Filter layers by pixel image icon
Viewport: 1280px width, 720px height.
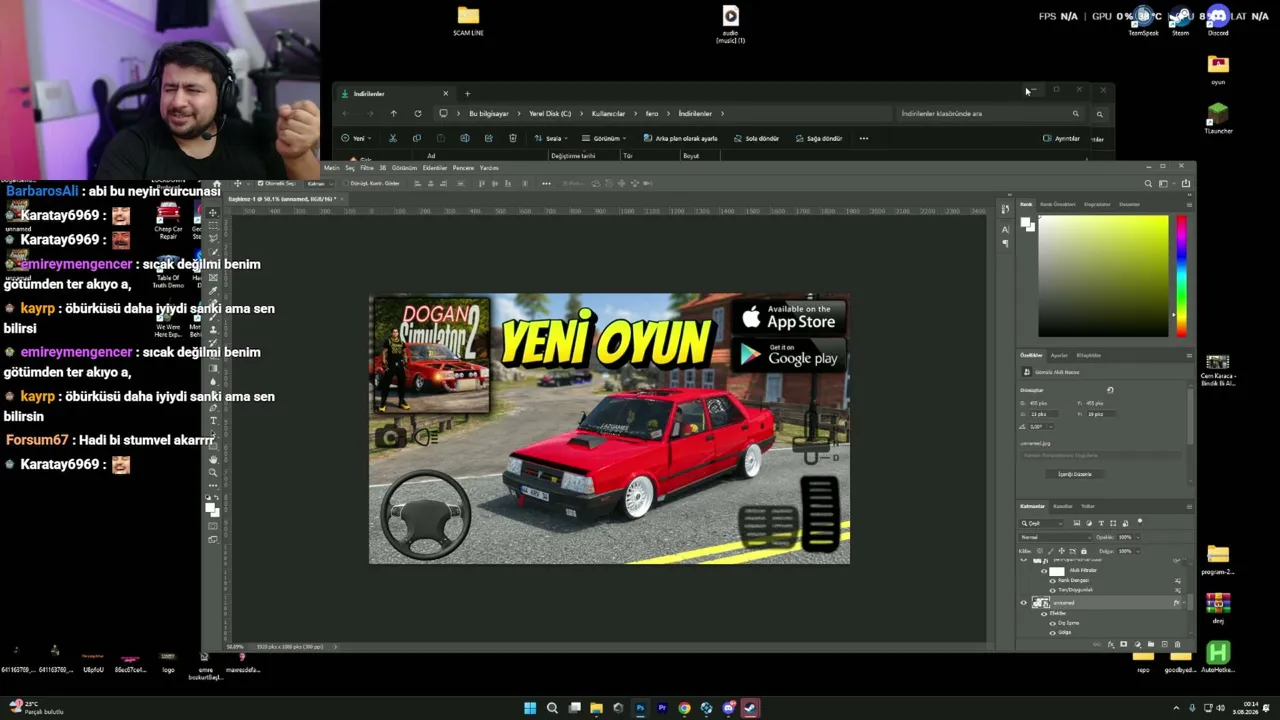[1076, 523]
